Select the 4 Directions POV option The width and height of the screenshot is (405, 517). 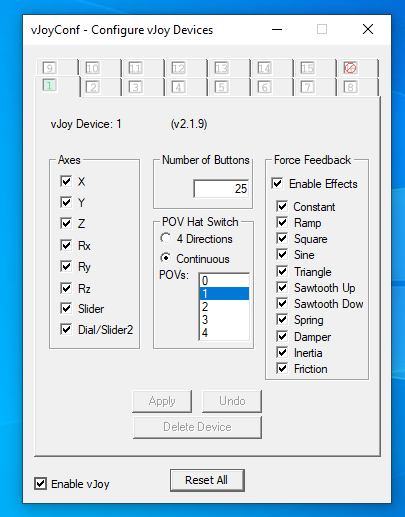[x=166, y=238]
